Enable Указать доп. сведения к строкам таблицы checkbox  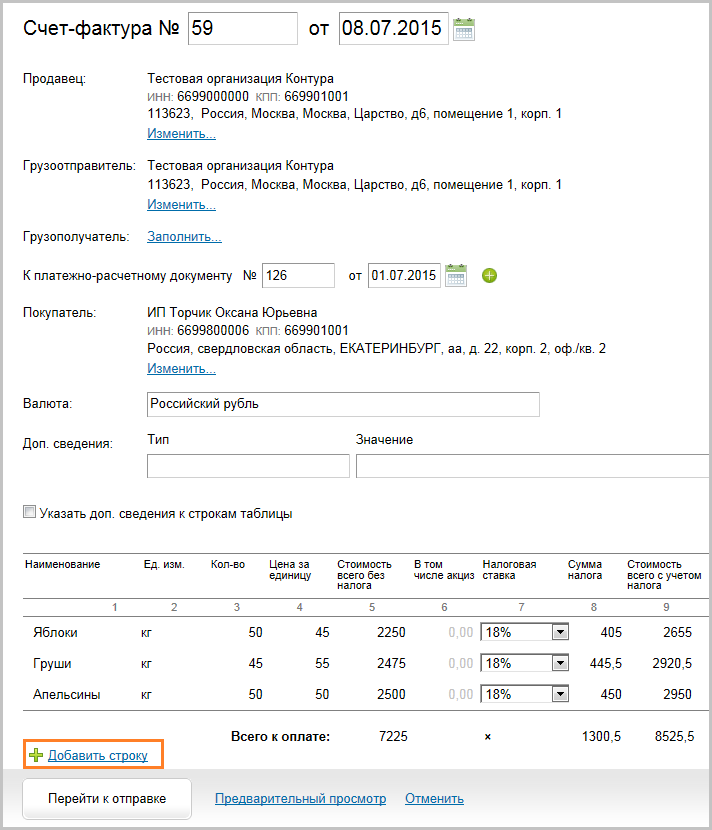[30, 512]
